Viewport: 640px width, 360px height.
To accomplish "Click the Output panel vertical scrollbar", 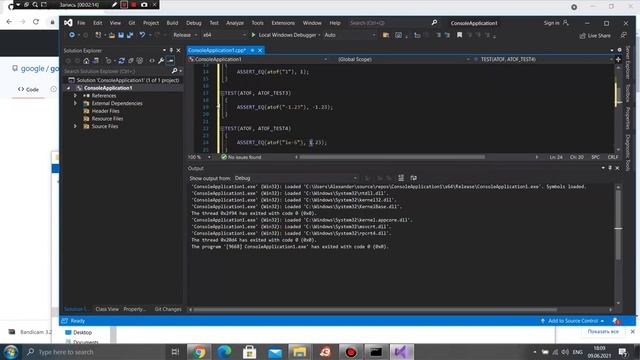I will pyautogui.click(x=618, y=224).
